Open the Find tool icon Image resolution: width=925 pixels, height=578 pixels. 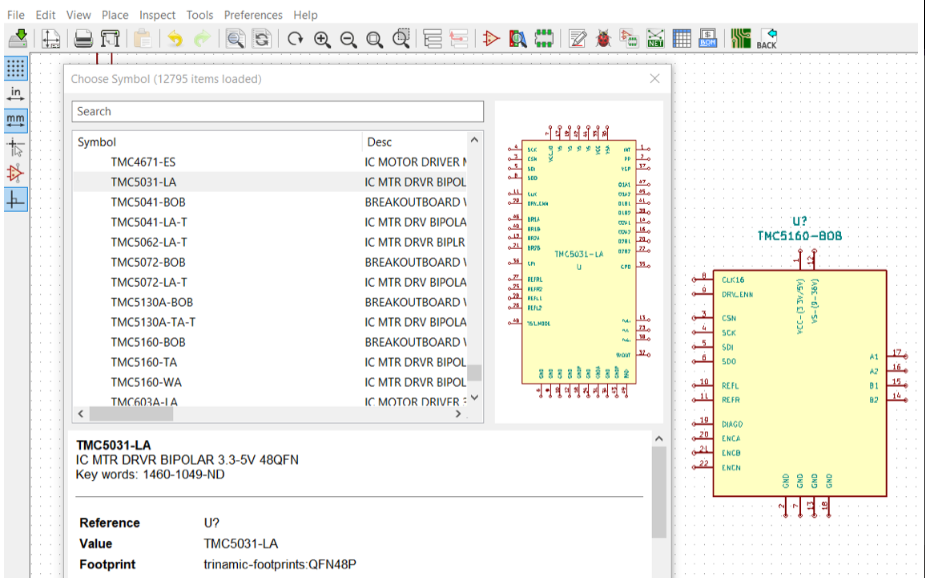(x=235, y=39)
